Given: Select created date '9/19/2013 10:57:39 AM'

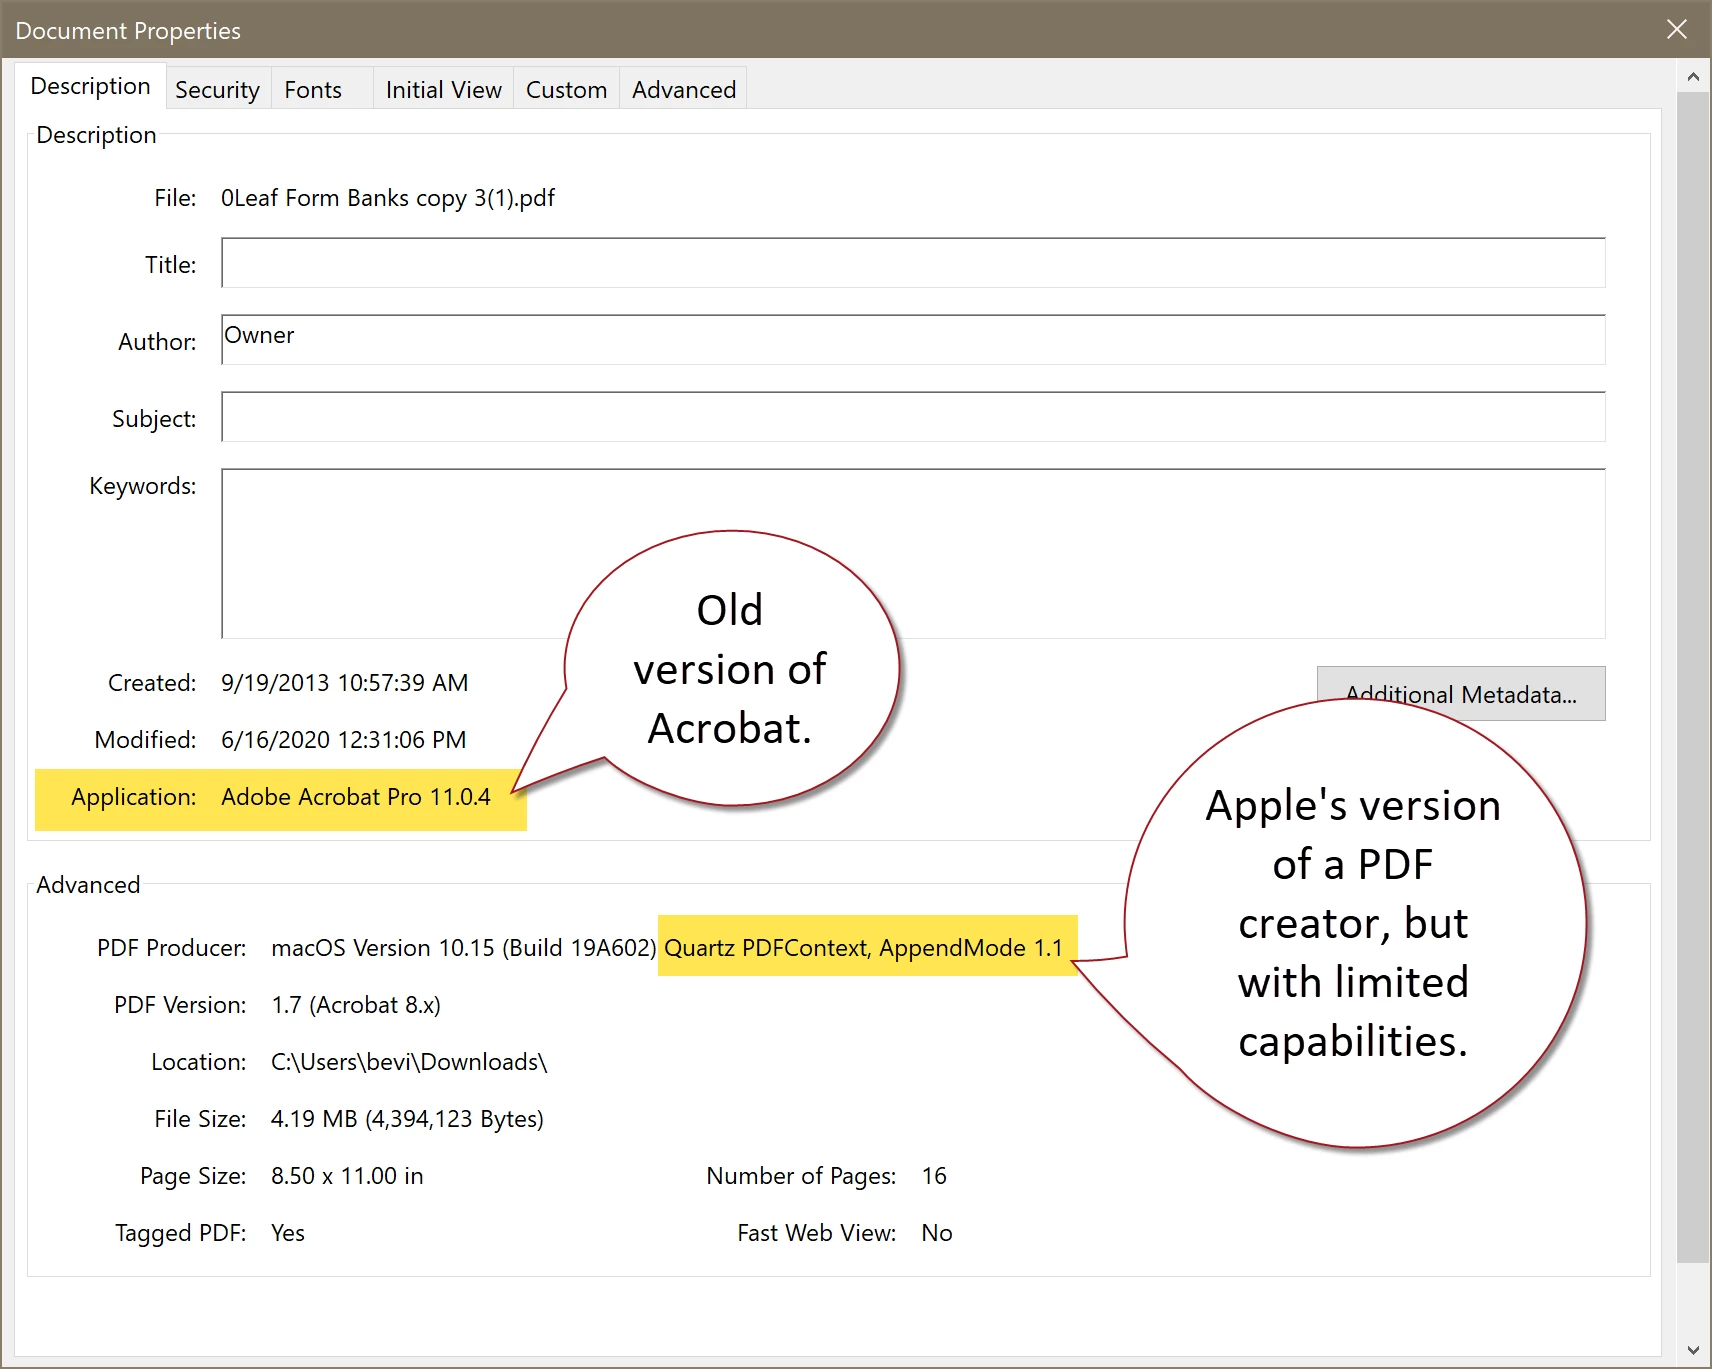Looking at the screenshot, I should tap(345, 683).
